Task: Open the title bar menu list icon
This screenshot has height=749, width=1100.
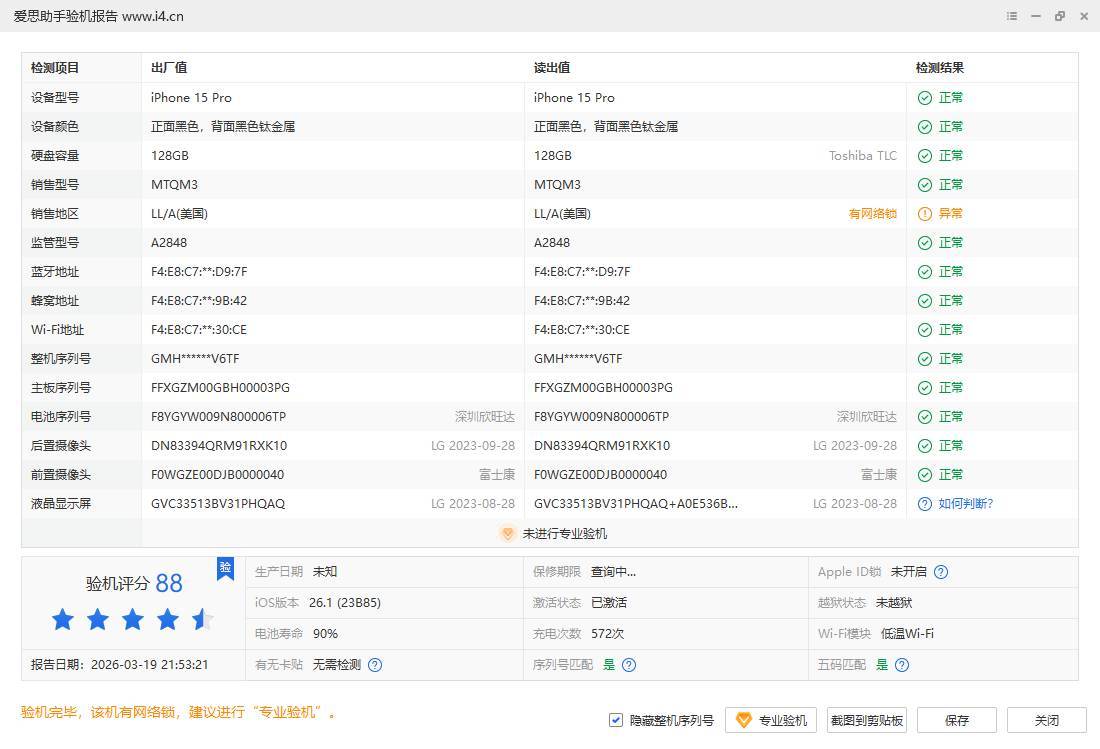Action: point(1012,16)
